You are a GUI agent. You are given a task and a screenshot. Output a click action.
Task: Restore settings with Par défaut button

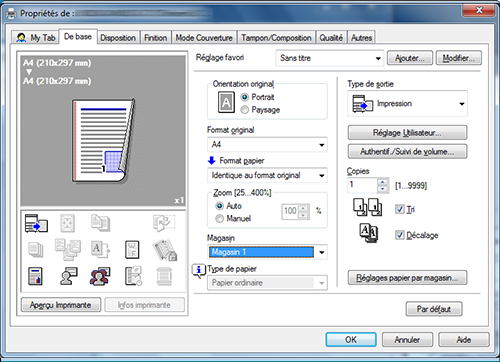pyautogui.click(x=434, y=309)
